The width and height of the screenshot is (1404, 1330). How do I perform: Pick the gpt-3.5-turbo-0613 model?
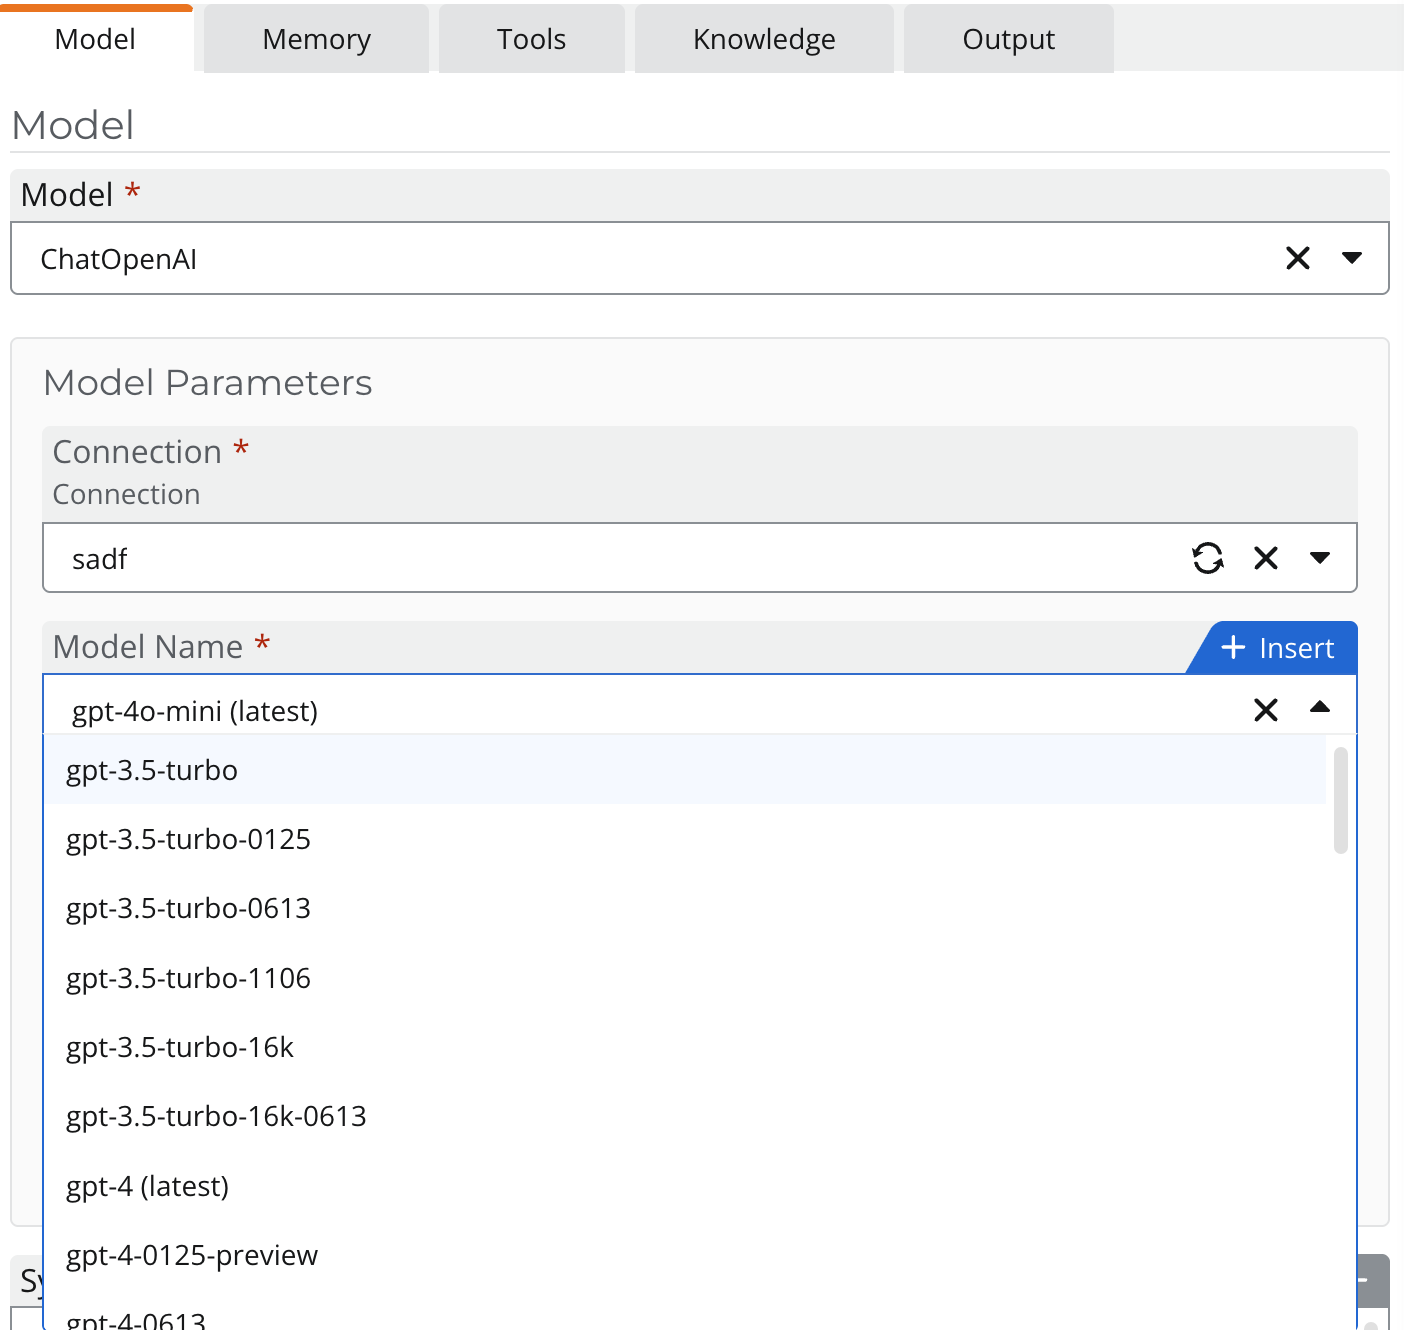188,908
